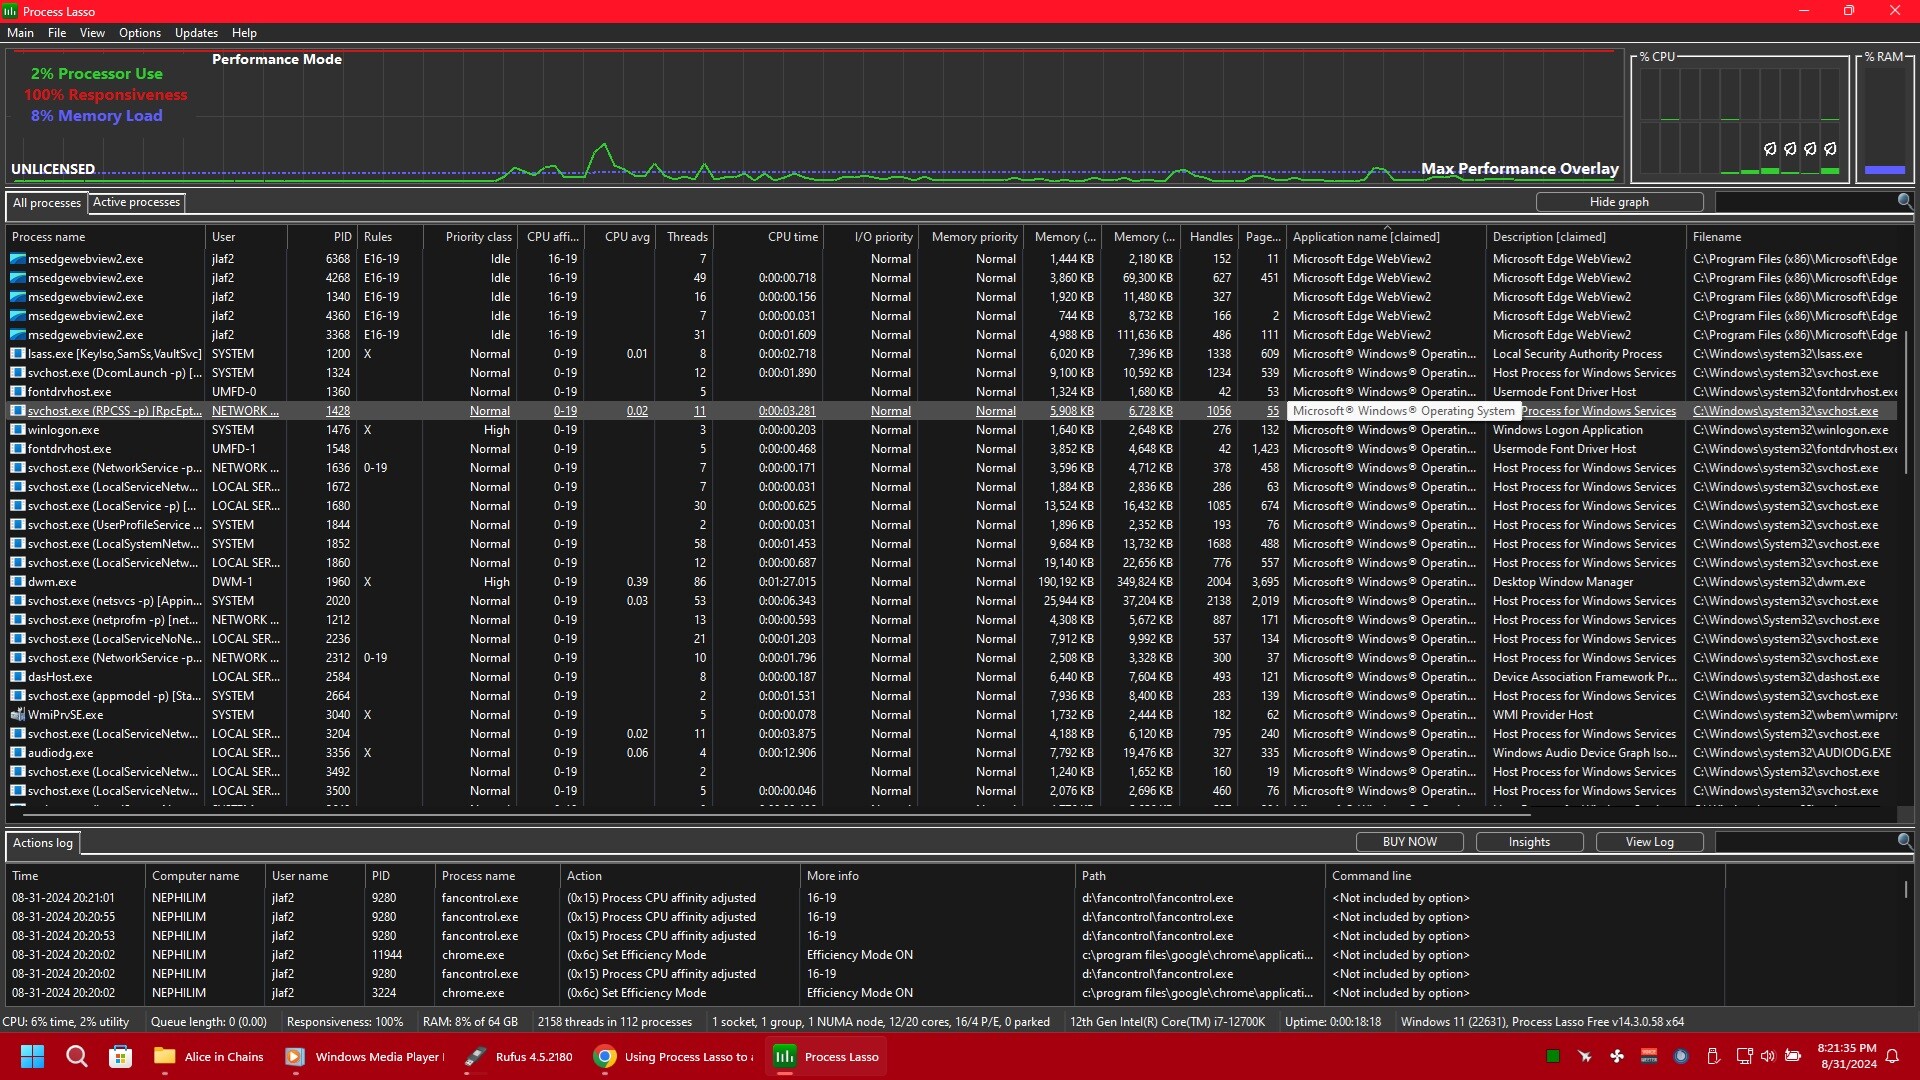Screen dimensions: 1920x1080
Task: Open the View menu
Action: click(92, 33)
